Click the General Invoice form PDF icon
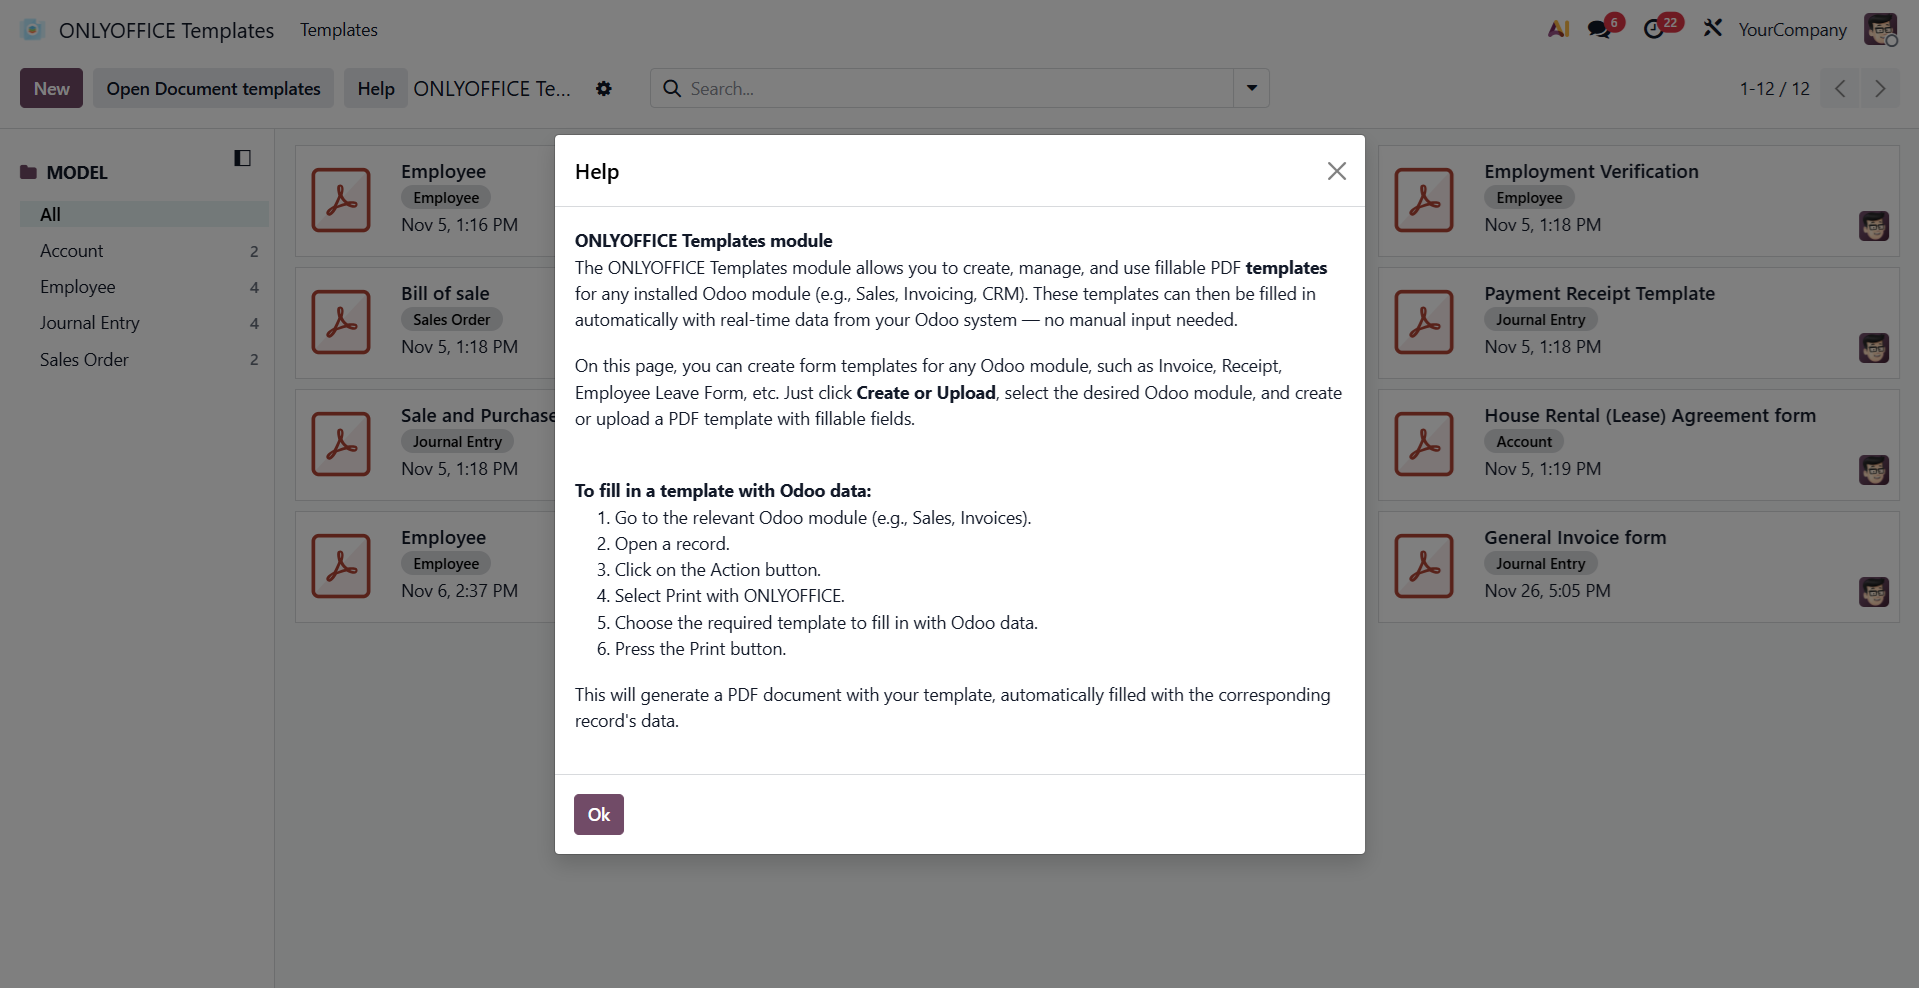The image size is (1919, 988). click(1423, 565)
